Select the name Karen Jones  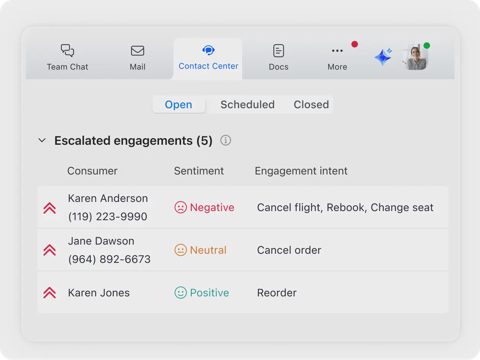(x=99, y=293)
